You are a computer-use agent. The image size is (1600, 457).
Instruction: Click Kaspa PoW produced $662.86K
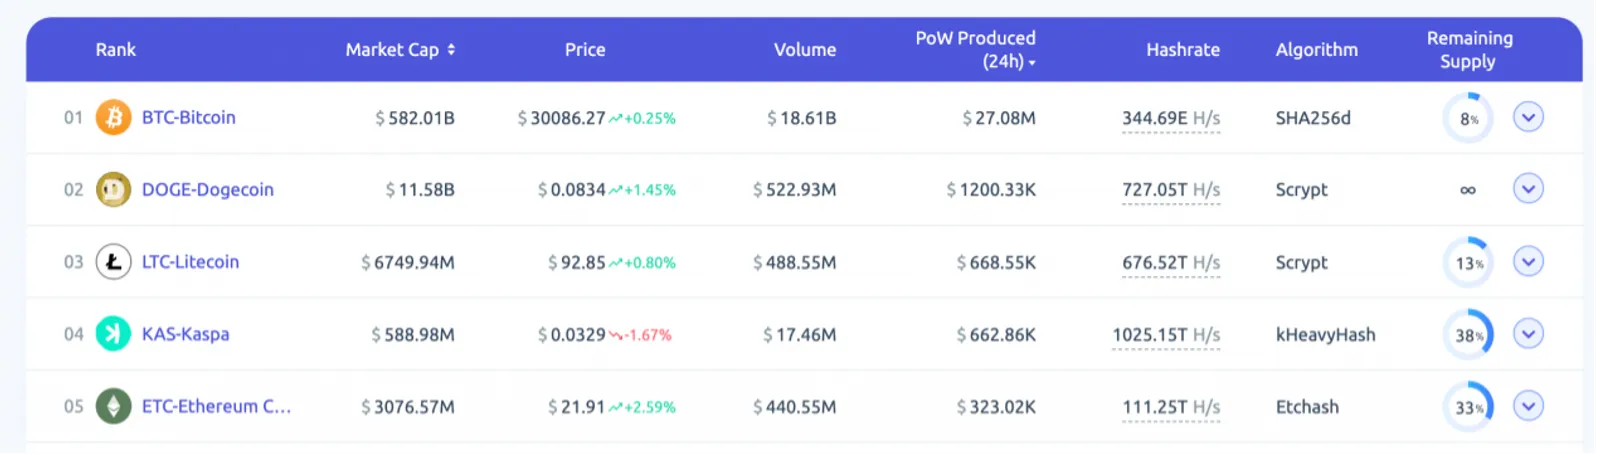click(997, 335)
